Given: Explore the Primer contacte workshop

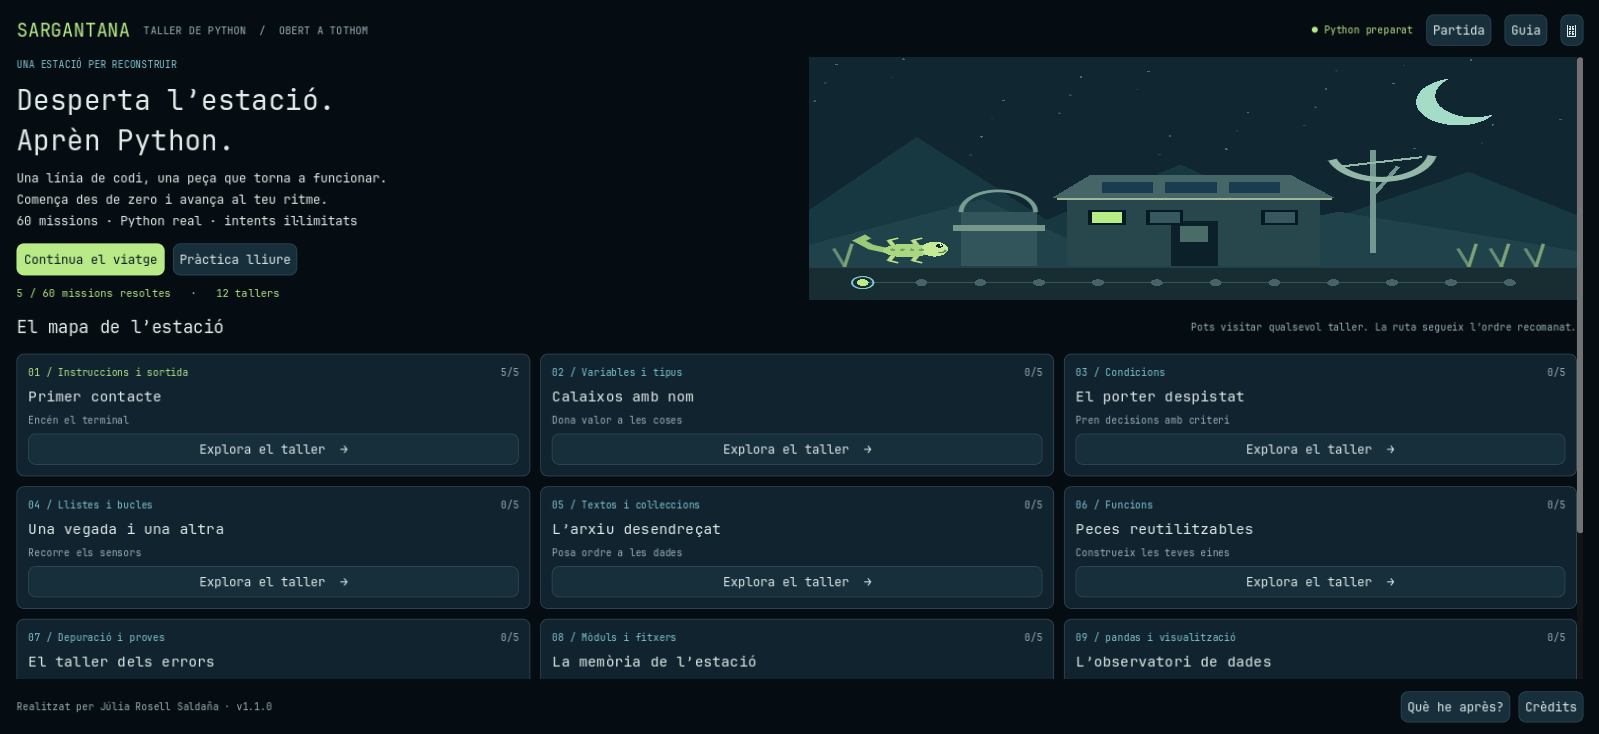Looking at the screenshot, I should [273, 449].
